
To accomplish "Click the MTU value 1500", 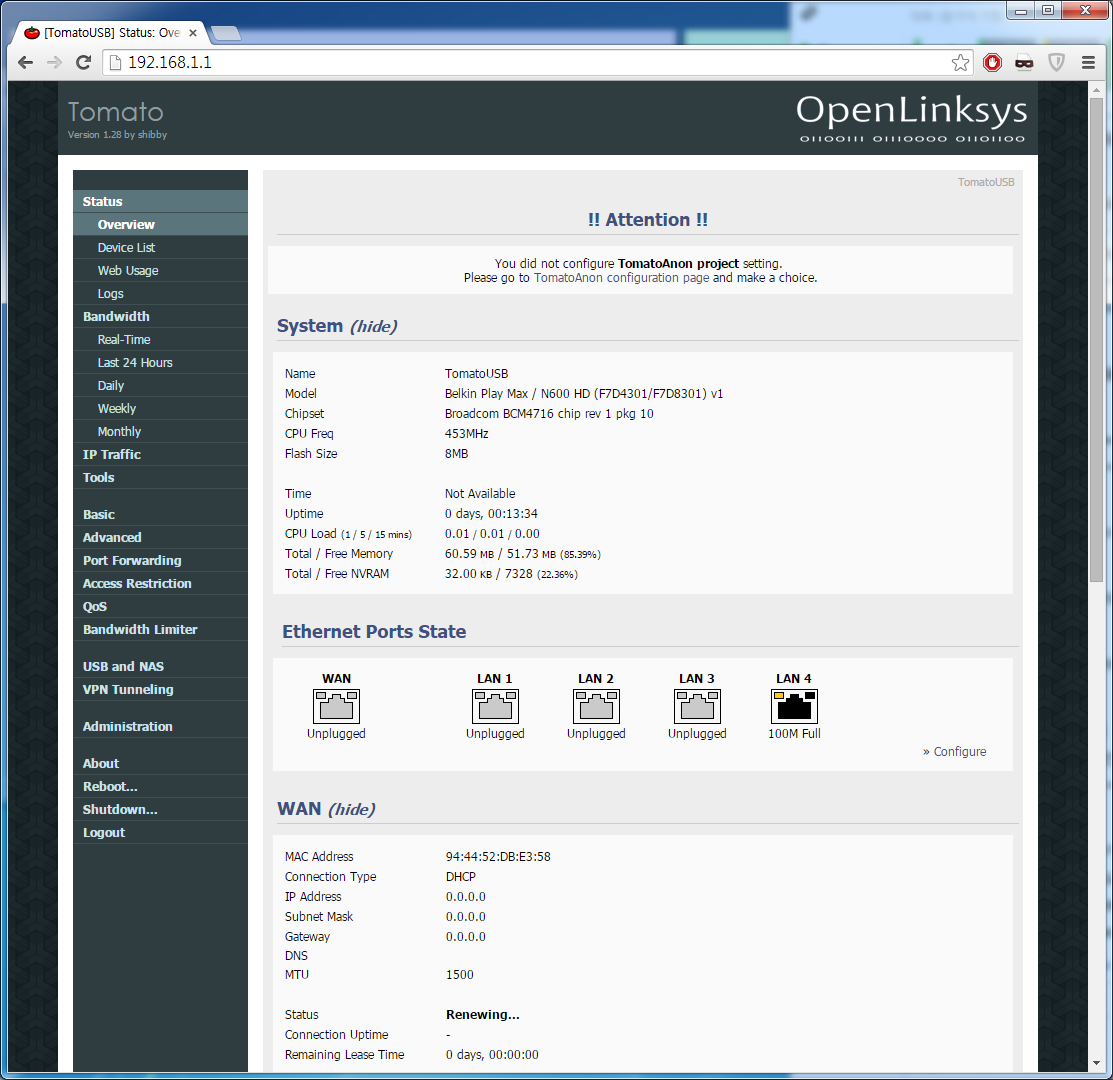I will coord(459,975).
